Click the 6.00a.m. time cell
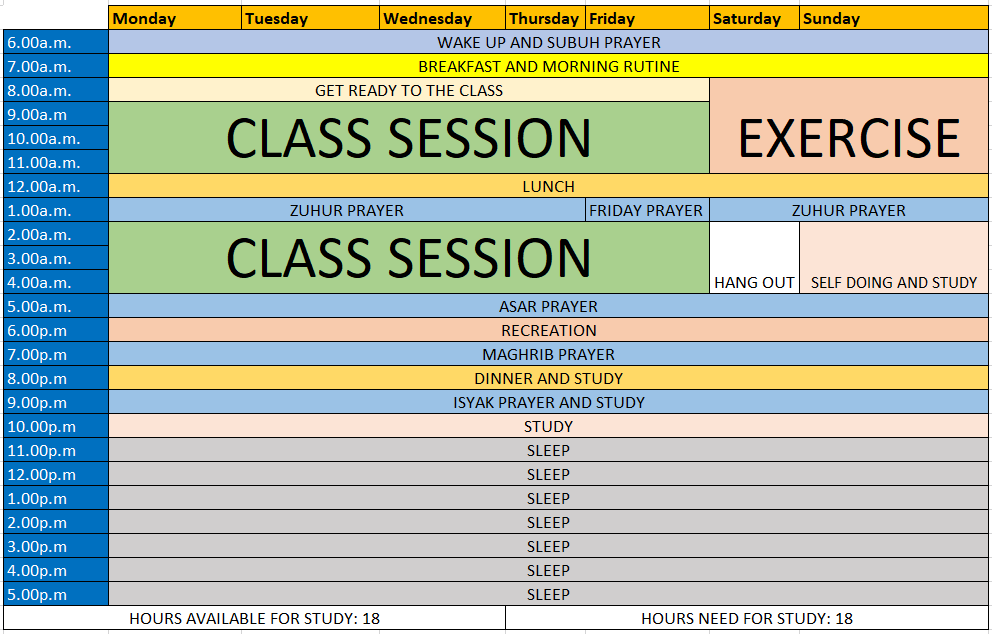 tap(55, 43)
